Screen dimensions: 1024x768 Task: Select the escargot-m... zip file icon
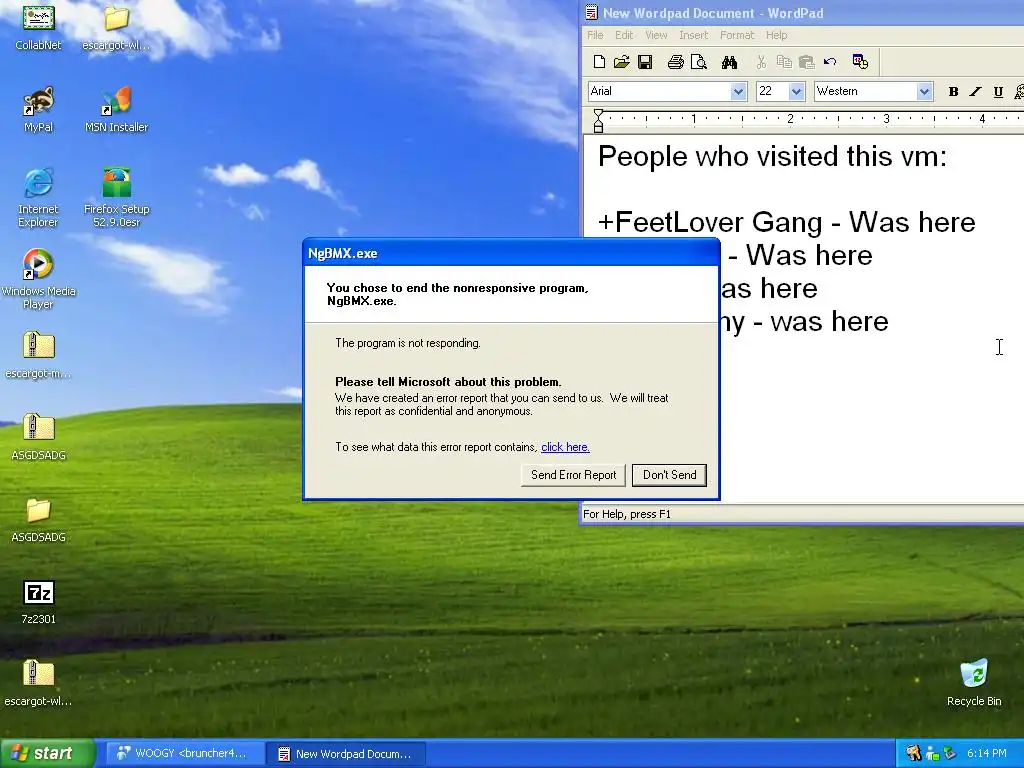pos(38,355)
